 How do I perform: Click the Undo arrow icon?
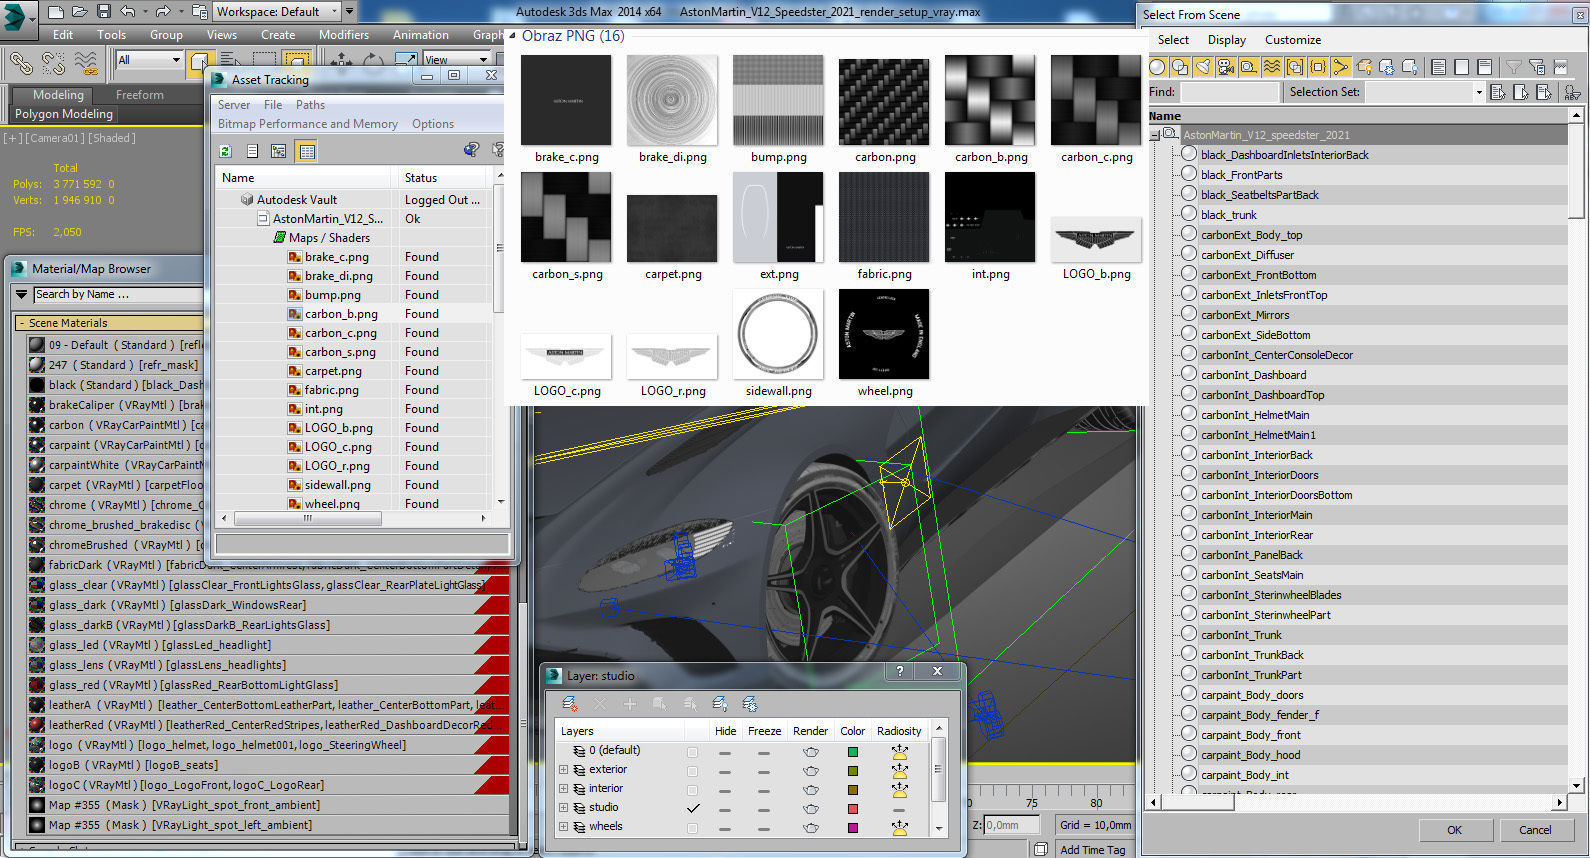(128, 12)
